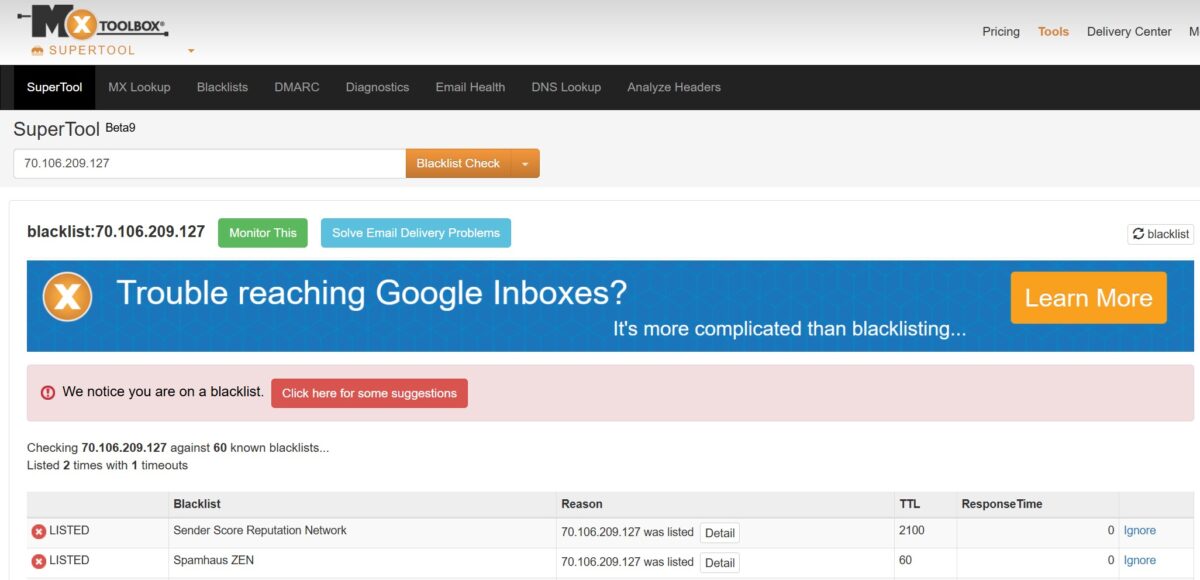Viewport: 1200px width, 580px height.
Task: Click LISTED icon for Spamhaus ZEN row
Action: click(39, 562)
